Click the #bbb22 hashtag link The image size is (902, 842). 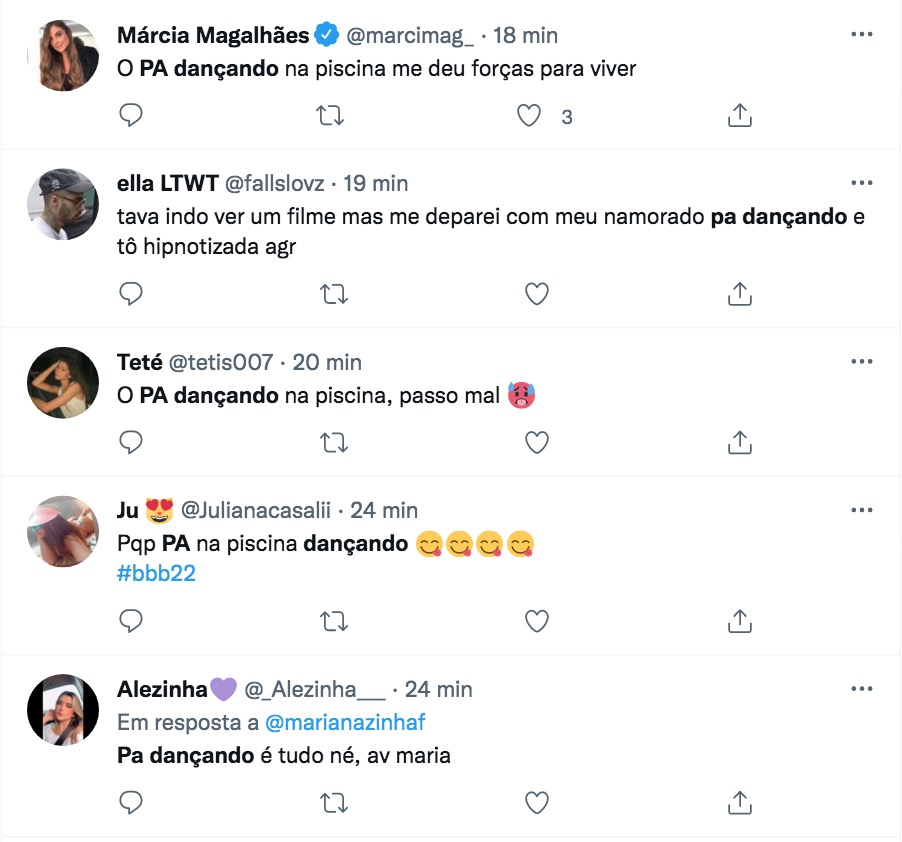[x=156, y=575]
